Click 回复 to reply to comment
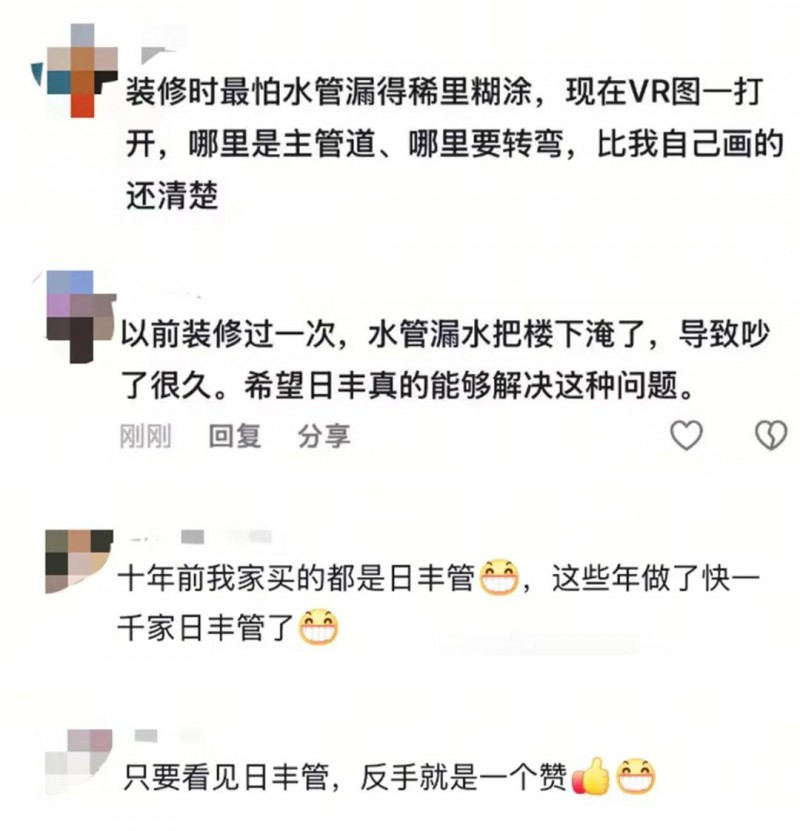The height and width of the screenshot is (831, 800). [x=235, y=436]
